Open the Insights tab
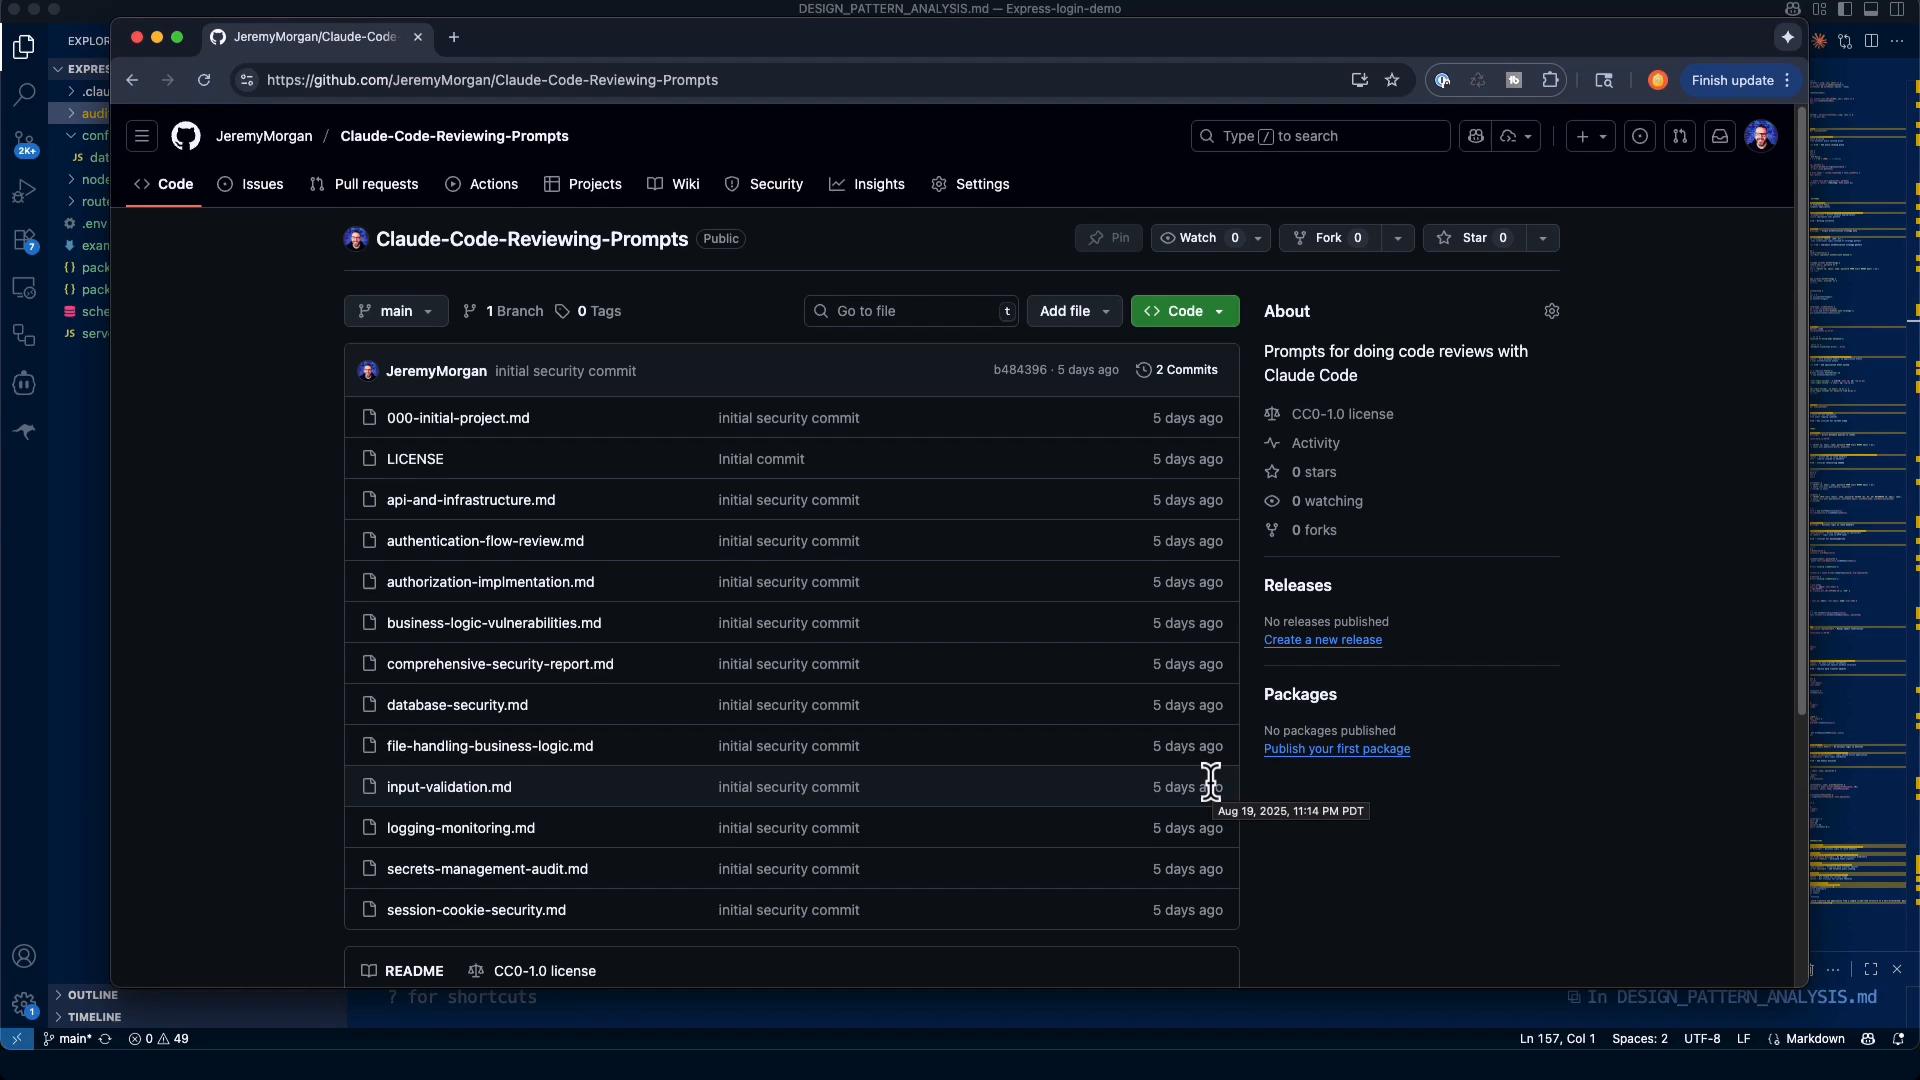Screen dimensions: 1920x1080 pyautogui.click(x=867, y=184)
